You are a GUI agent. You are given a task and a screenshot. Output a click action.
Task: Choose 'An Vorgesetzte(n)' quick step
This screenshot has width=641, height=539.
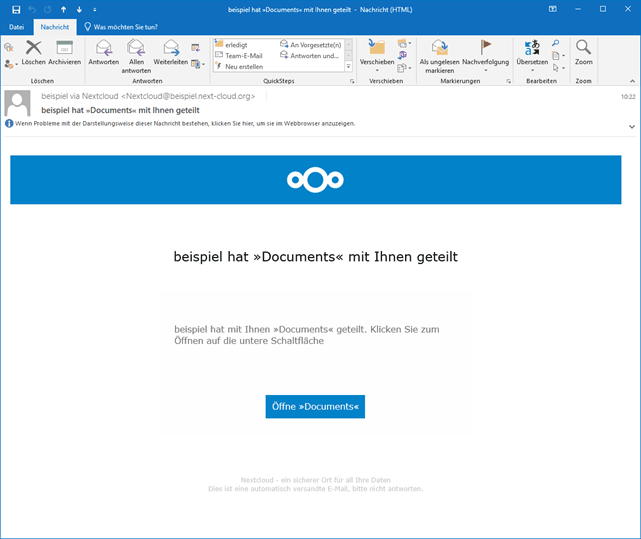(x=311, y=45)
